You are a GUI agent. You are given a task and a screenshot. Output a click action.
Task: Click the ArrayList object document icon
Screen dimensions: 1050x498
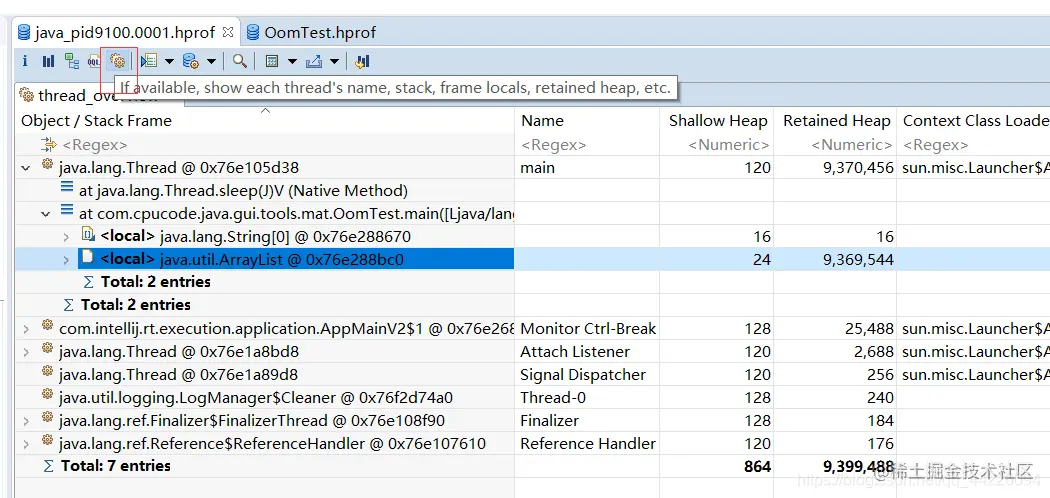pos(87,258)
